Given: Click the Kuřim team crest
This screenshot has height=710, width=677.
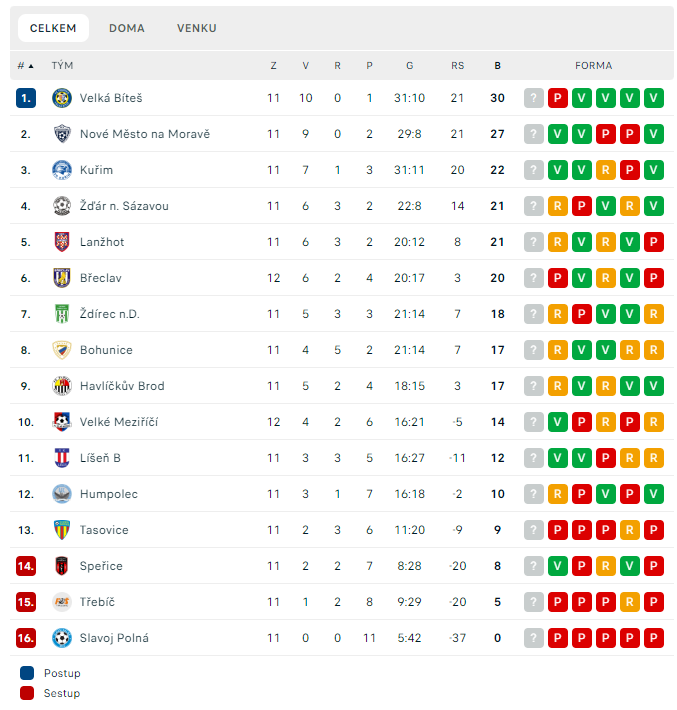Looking at the screenshot, I should 62,170.
